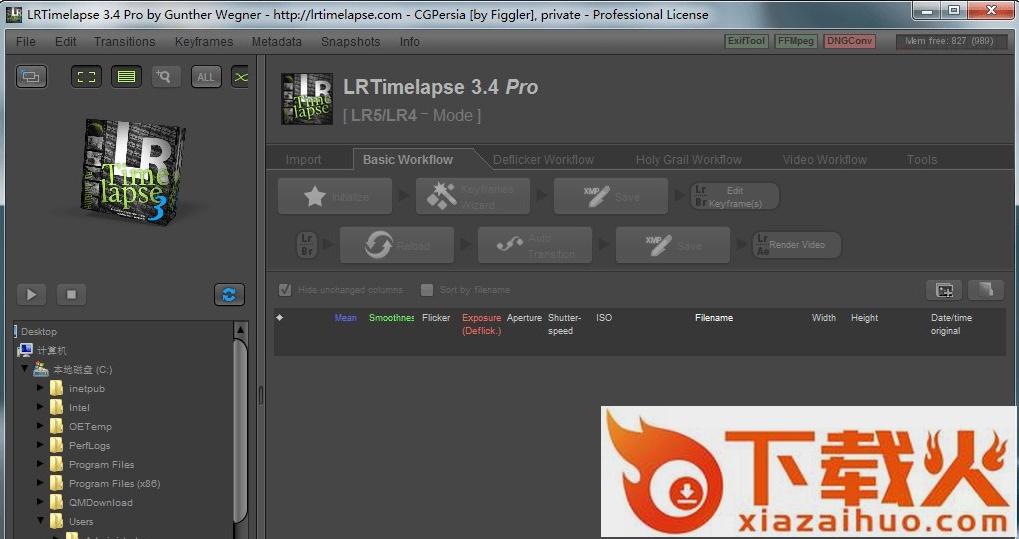Viewport: 1019px width, 539px height.
Task: Click the first-row XMP Save button
Action: (610, 196)
